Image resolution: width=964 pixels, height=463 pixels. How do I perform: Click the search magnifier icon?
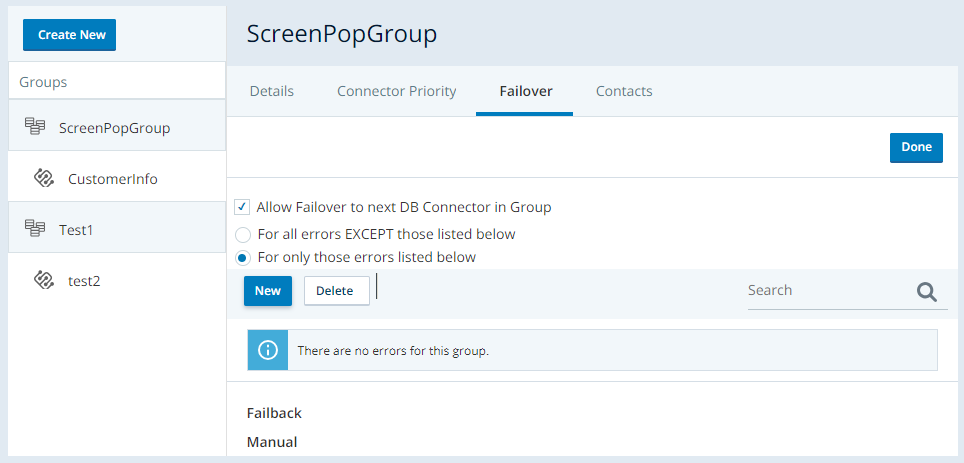[927, 291]
